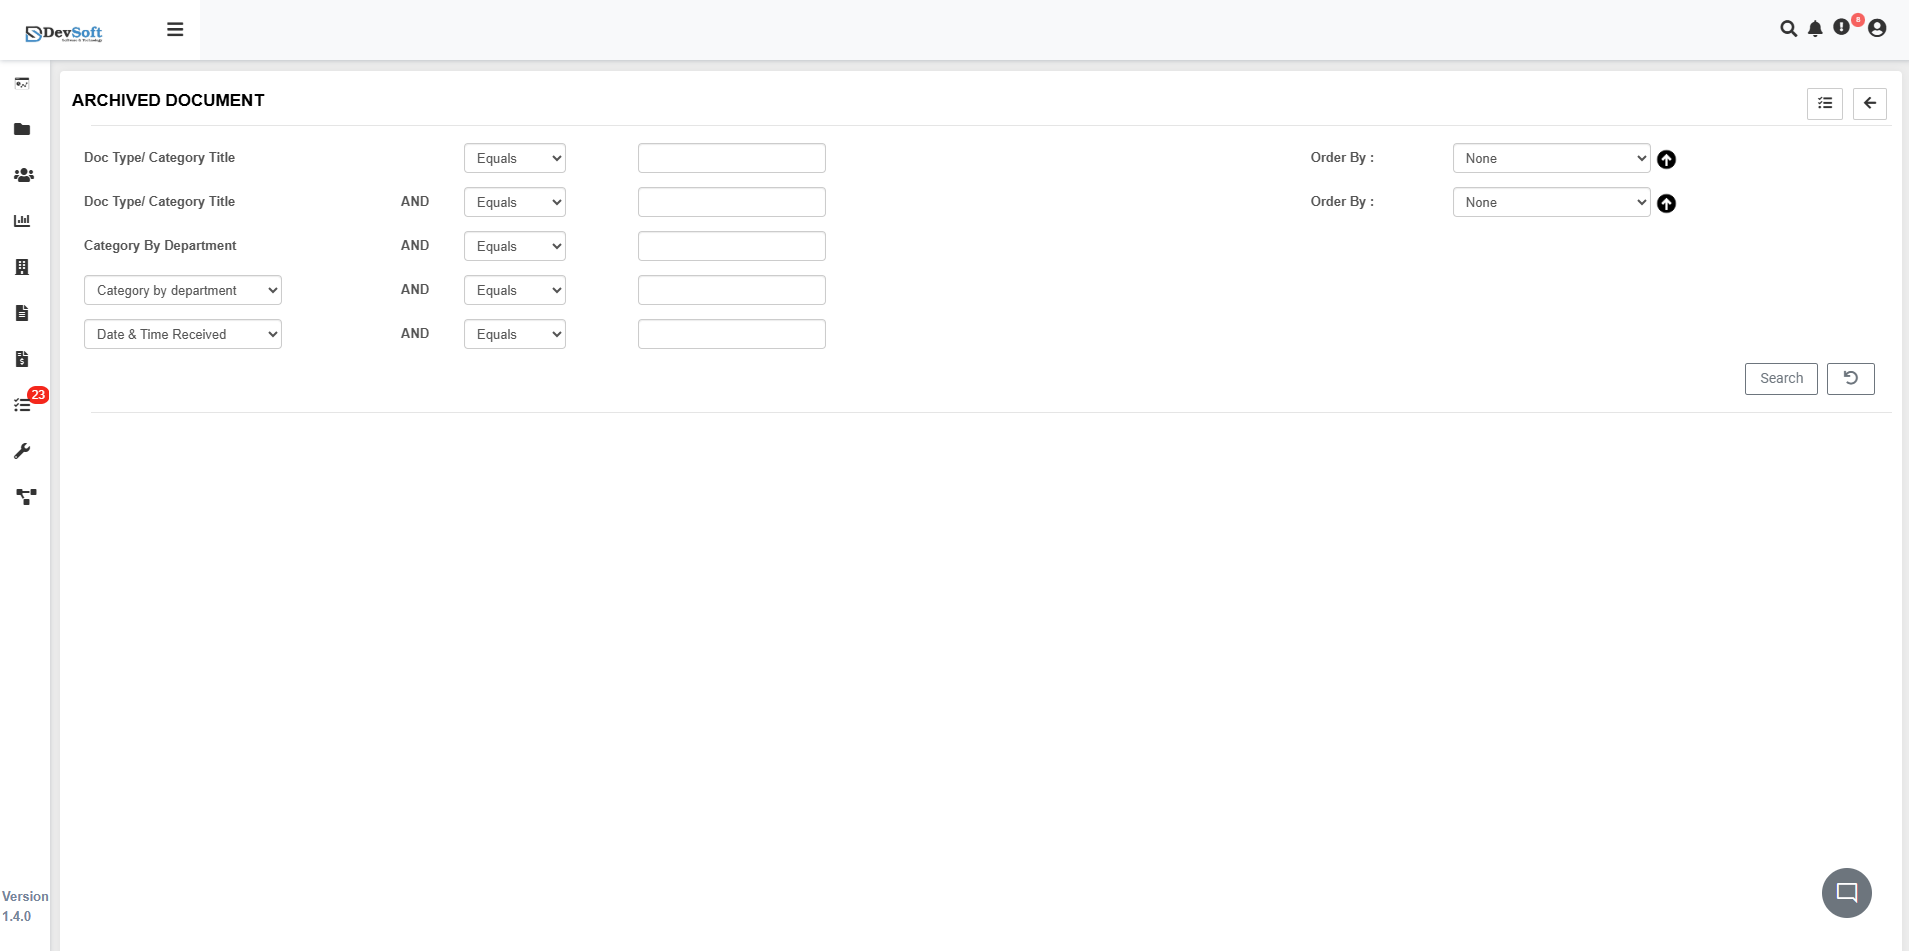This screenshot has height=951, width=1909.
Task: Open the workflow hierarchy icon in sidebar
Action: (22, 497)
